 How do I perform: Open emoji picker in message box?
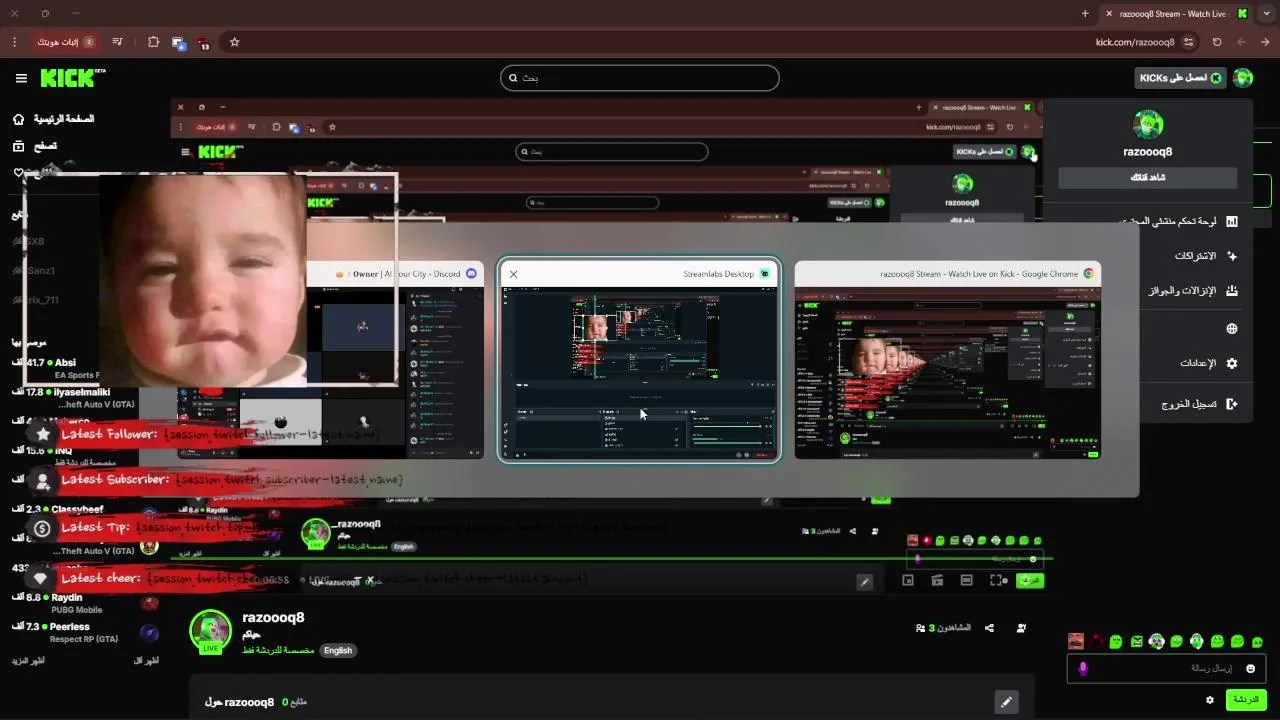tap(1250, 668)
